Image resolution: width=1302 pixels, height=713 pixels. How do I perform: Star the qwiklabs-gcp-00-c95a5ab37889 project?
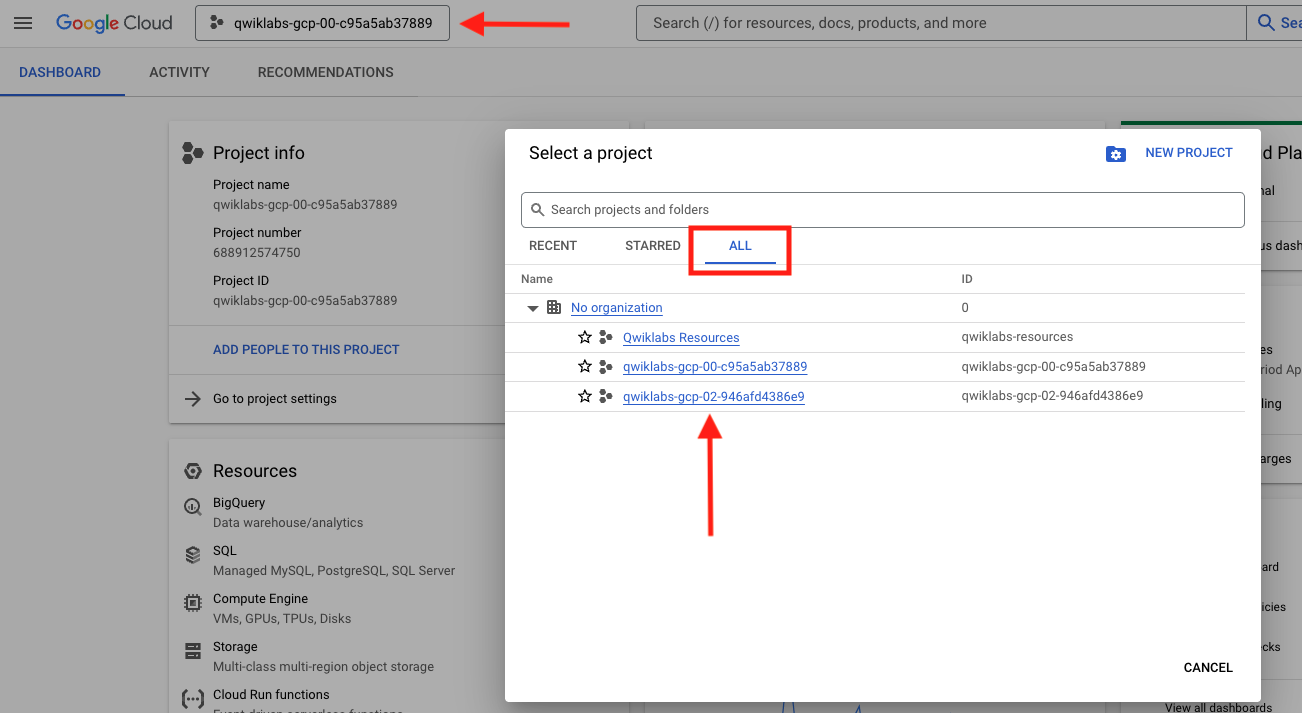click(585, 367)
